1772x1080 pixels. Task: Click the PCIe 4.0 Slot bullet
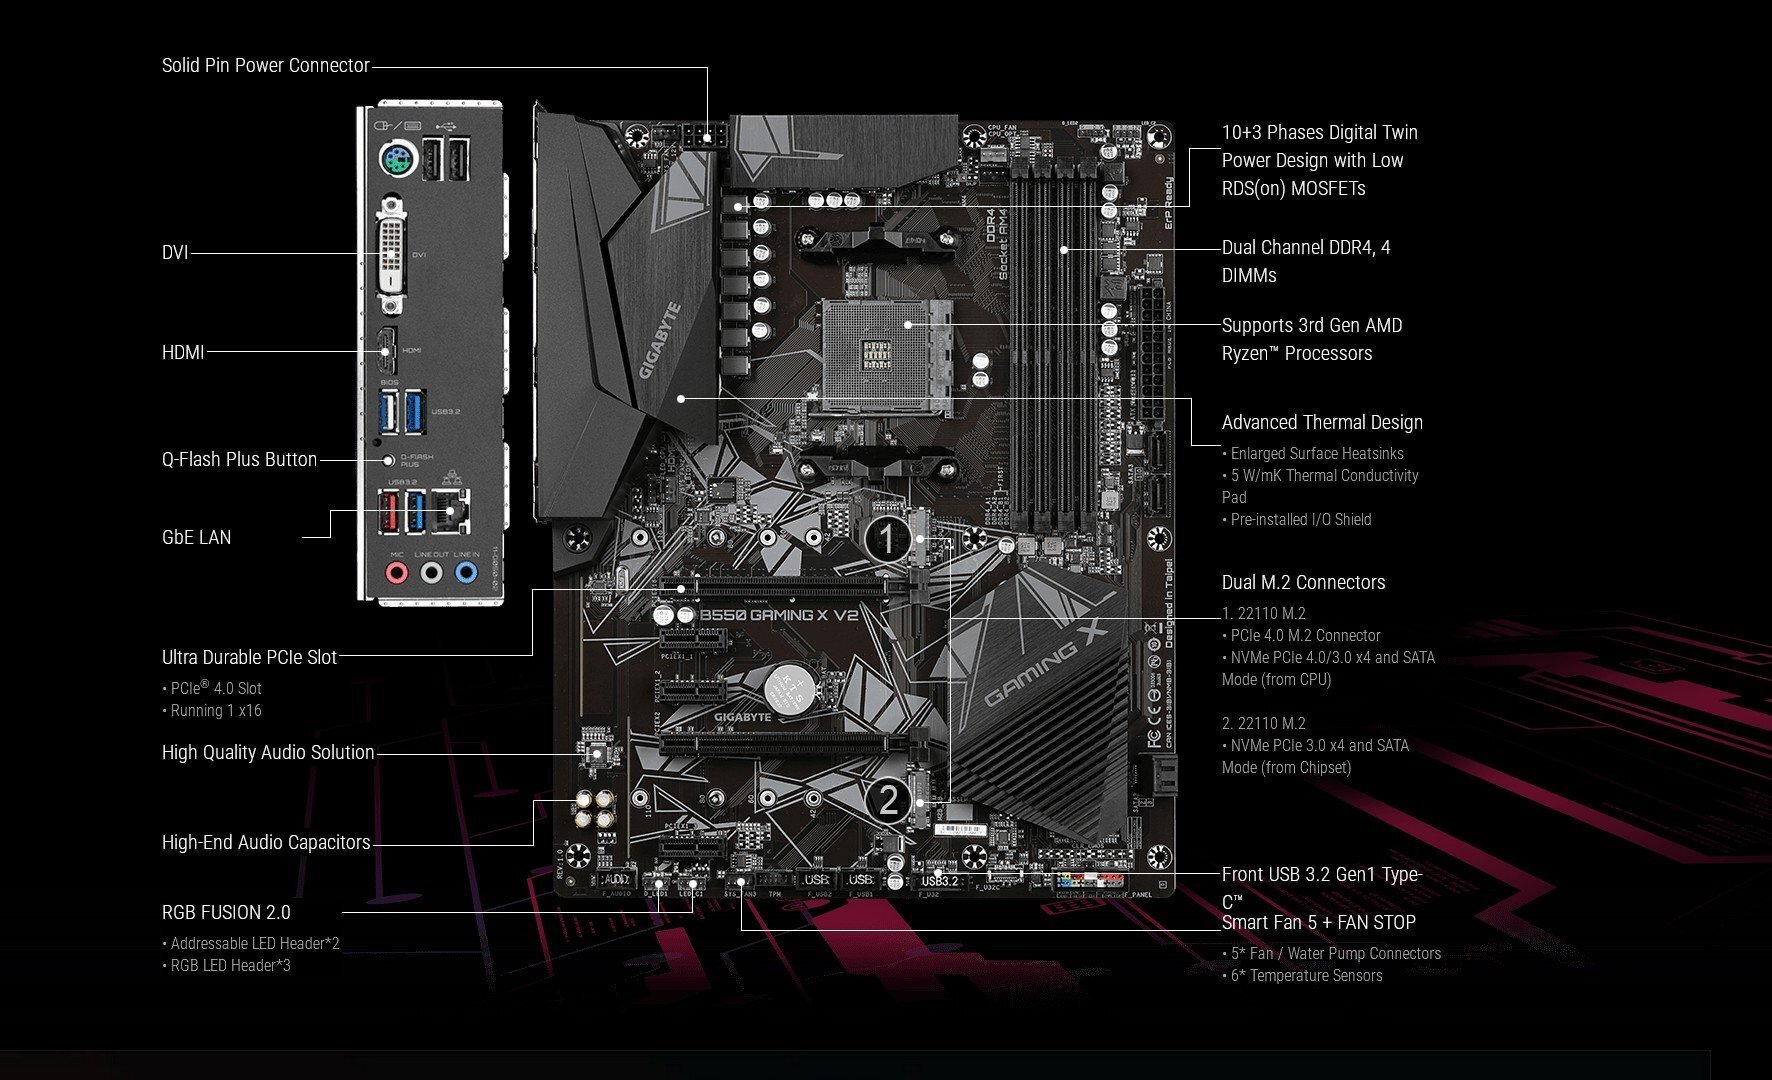click(212, 688)
